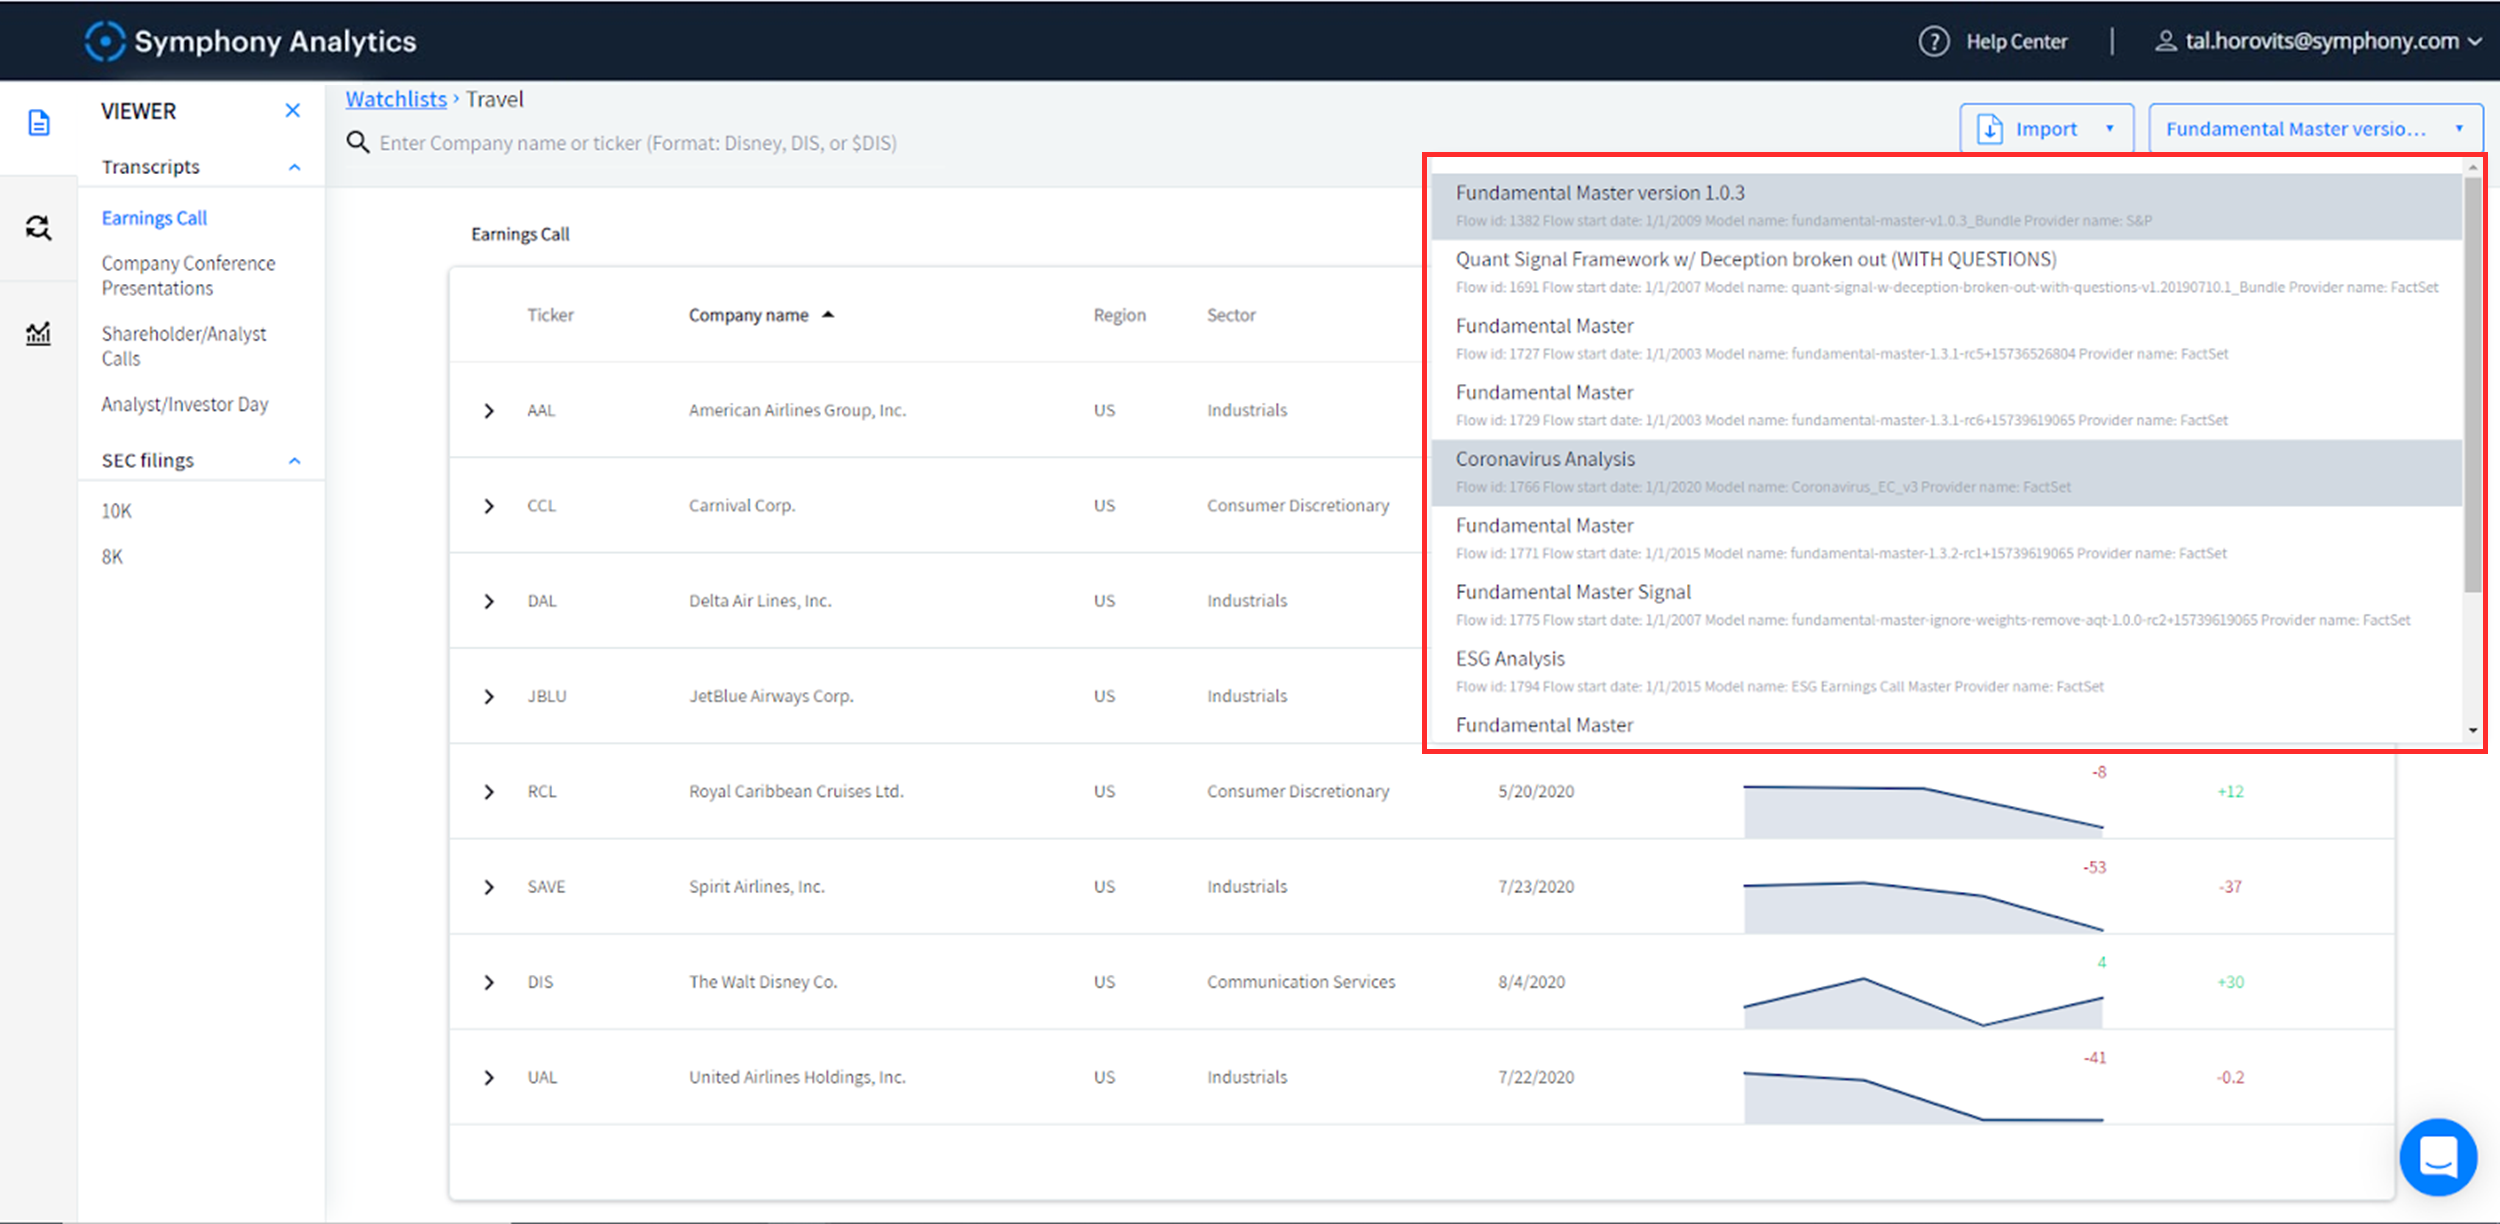Choose Fundamental Master Flow id 1727 option
The height and width of the screenshot is (1224, 2500).
[x=1946, y=339]
